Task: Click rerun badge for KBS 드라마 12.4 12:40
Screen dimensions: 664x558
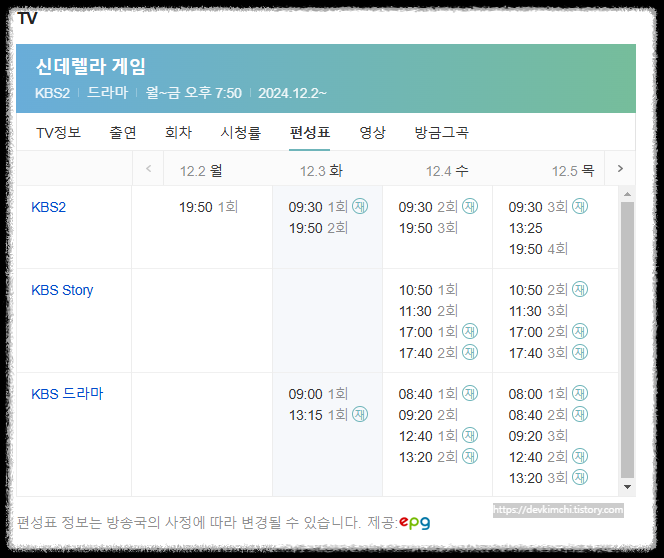Action: [x=470, y=435]
